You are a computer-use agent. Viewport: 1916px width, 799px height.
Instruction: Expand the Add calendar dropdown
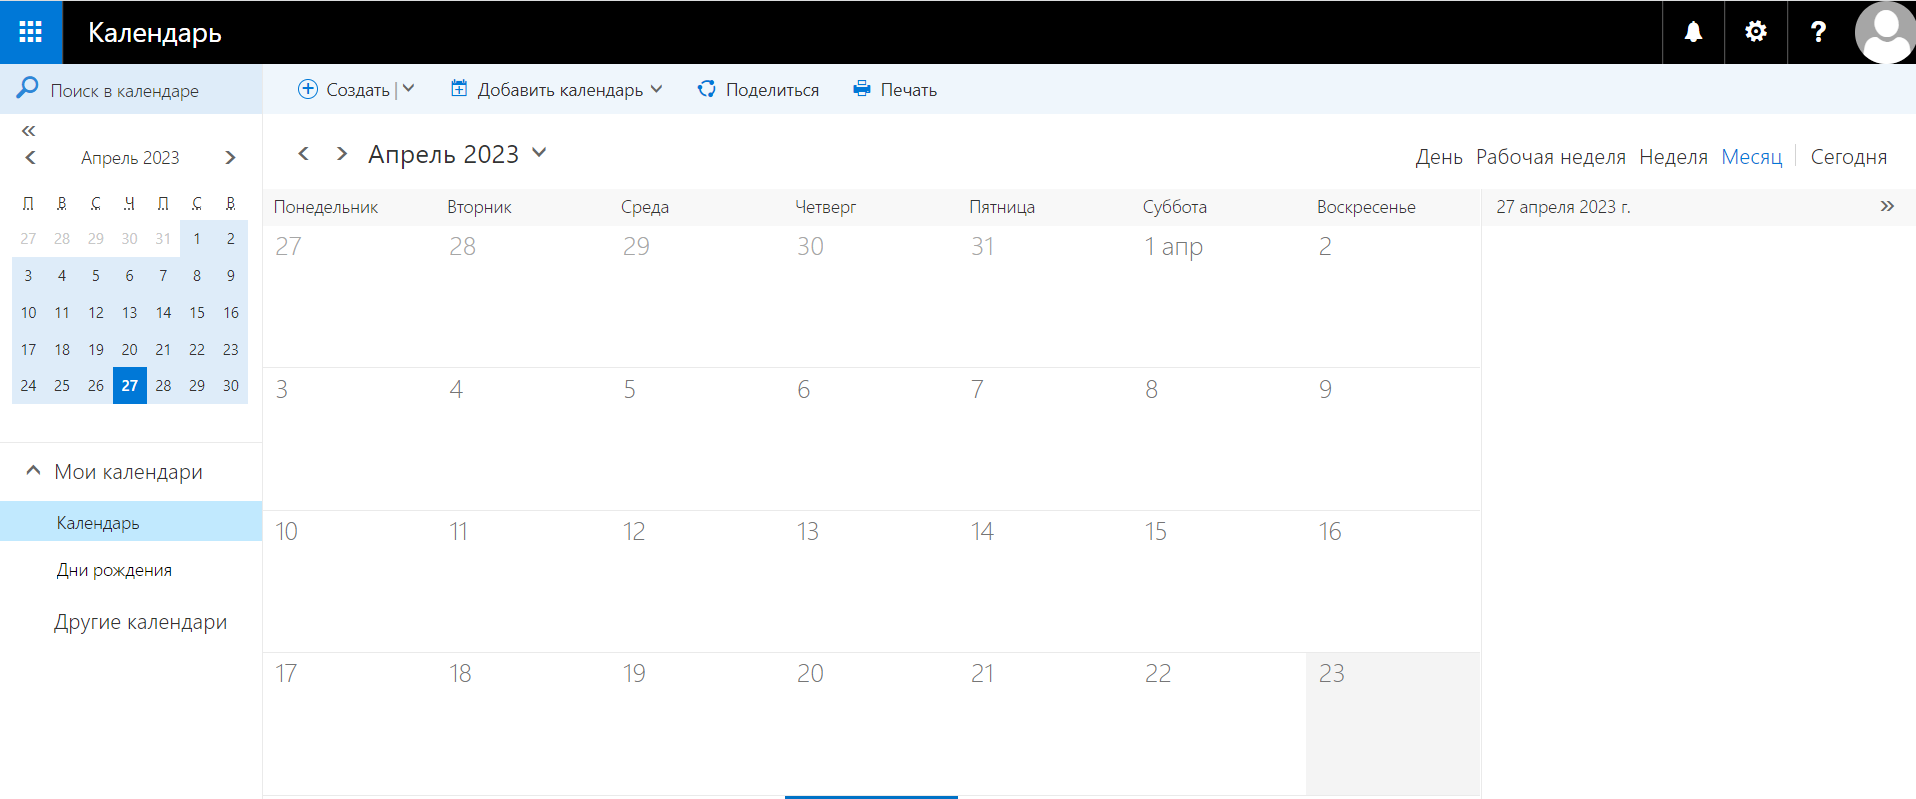click(x=656, y=89)
